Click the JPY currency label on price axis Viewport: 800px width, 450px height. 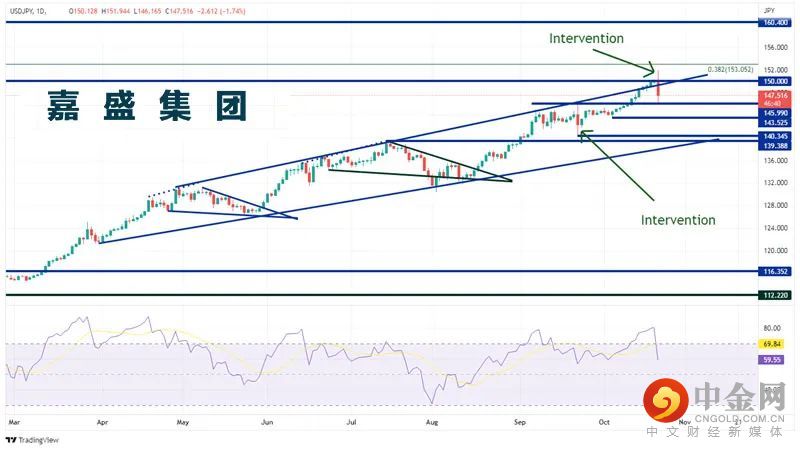(x=769, y=10)
